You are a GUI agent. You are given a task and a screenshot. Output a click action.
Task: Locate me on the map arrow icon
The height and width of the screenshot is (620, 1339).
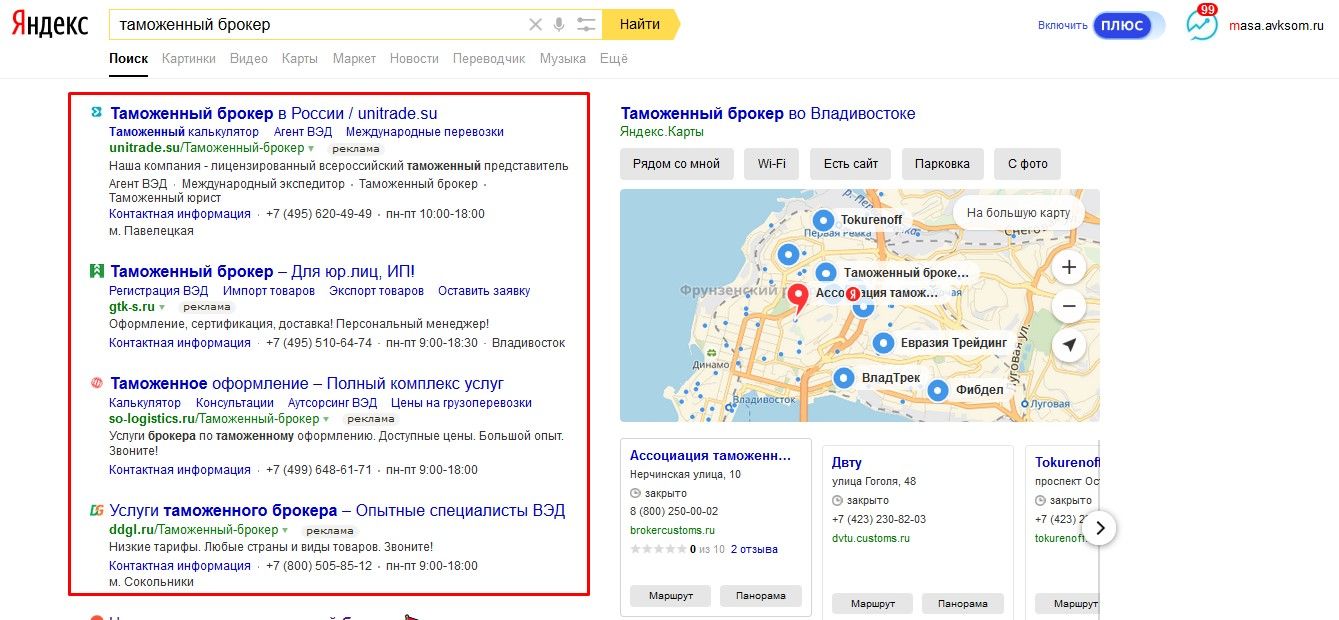(1069, 345)
